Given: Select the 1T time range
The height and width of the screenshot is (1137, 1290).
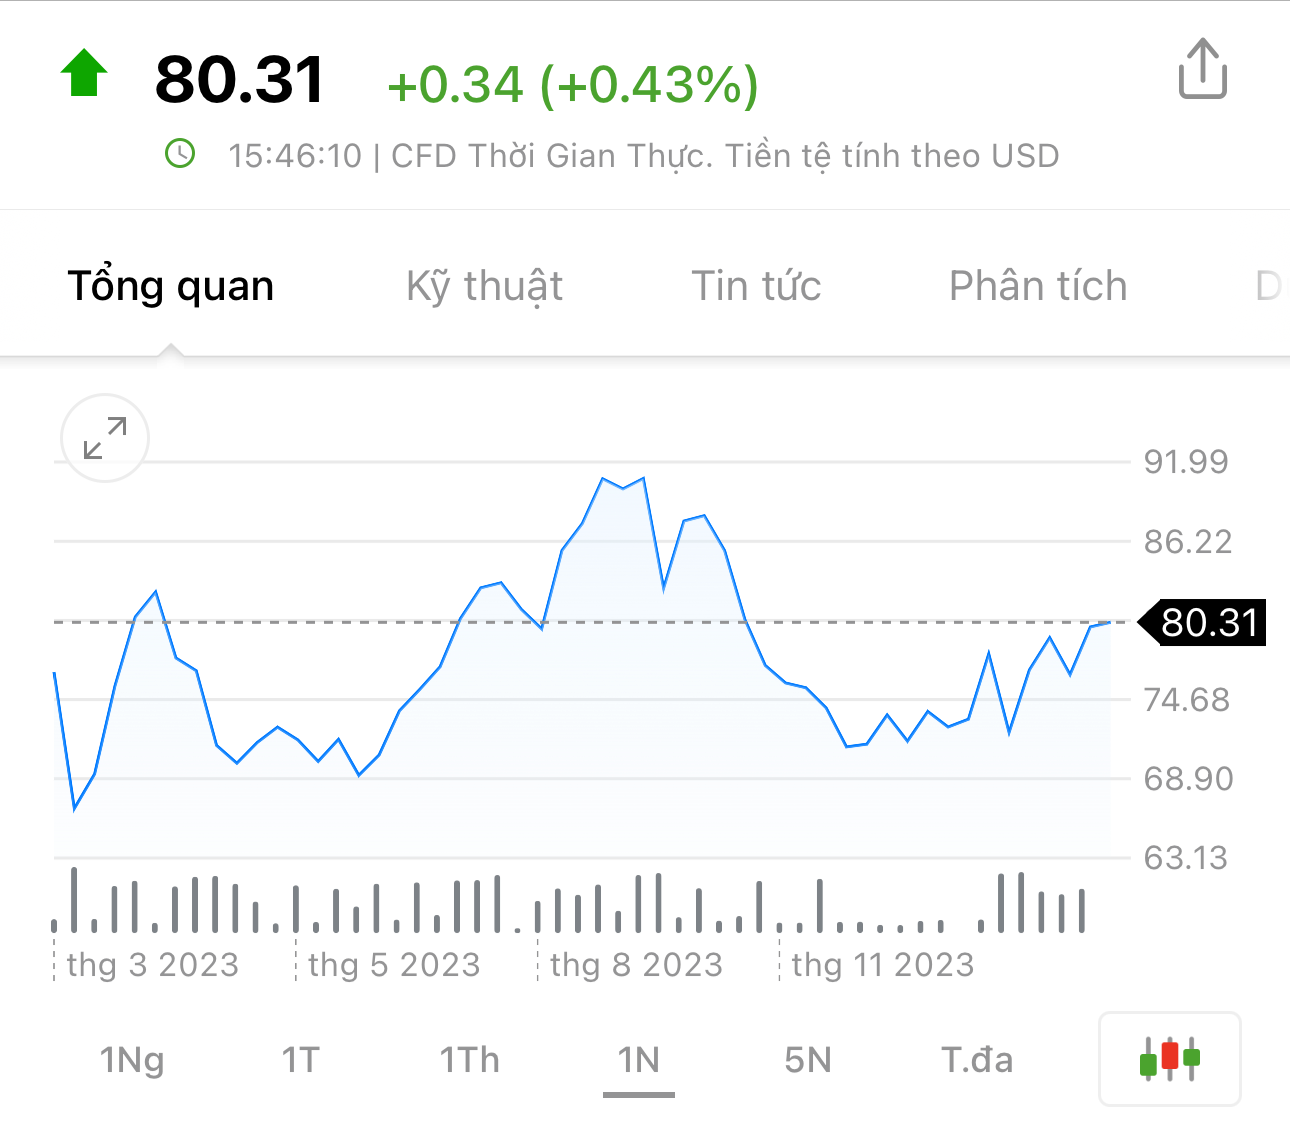Looking at the screenshot, I should click(x=300, y=1060).
